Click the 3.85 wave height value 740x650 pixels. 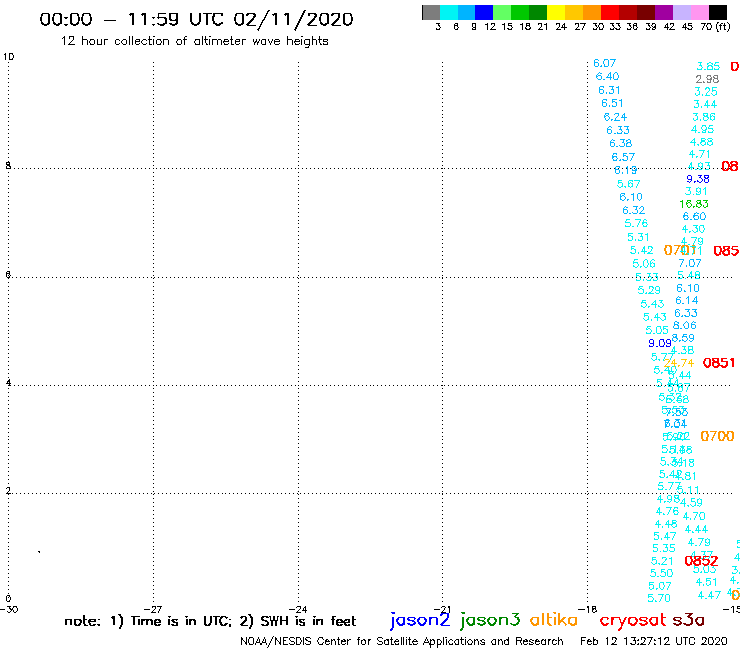[708, 66]
